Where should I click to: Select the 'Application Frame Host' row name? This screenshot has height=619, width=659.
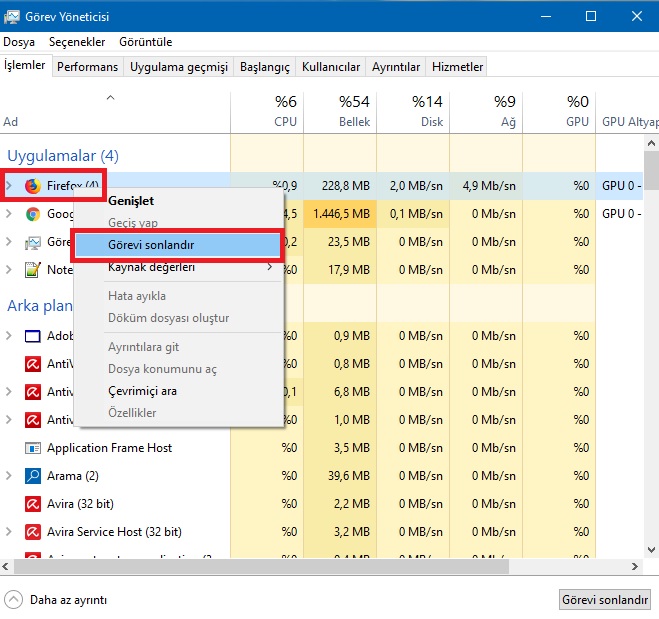[x=109, y=448]
